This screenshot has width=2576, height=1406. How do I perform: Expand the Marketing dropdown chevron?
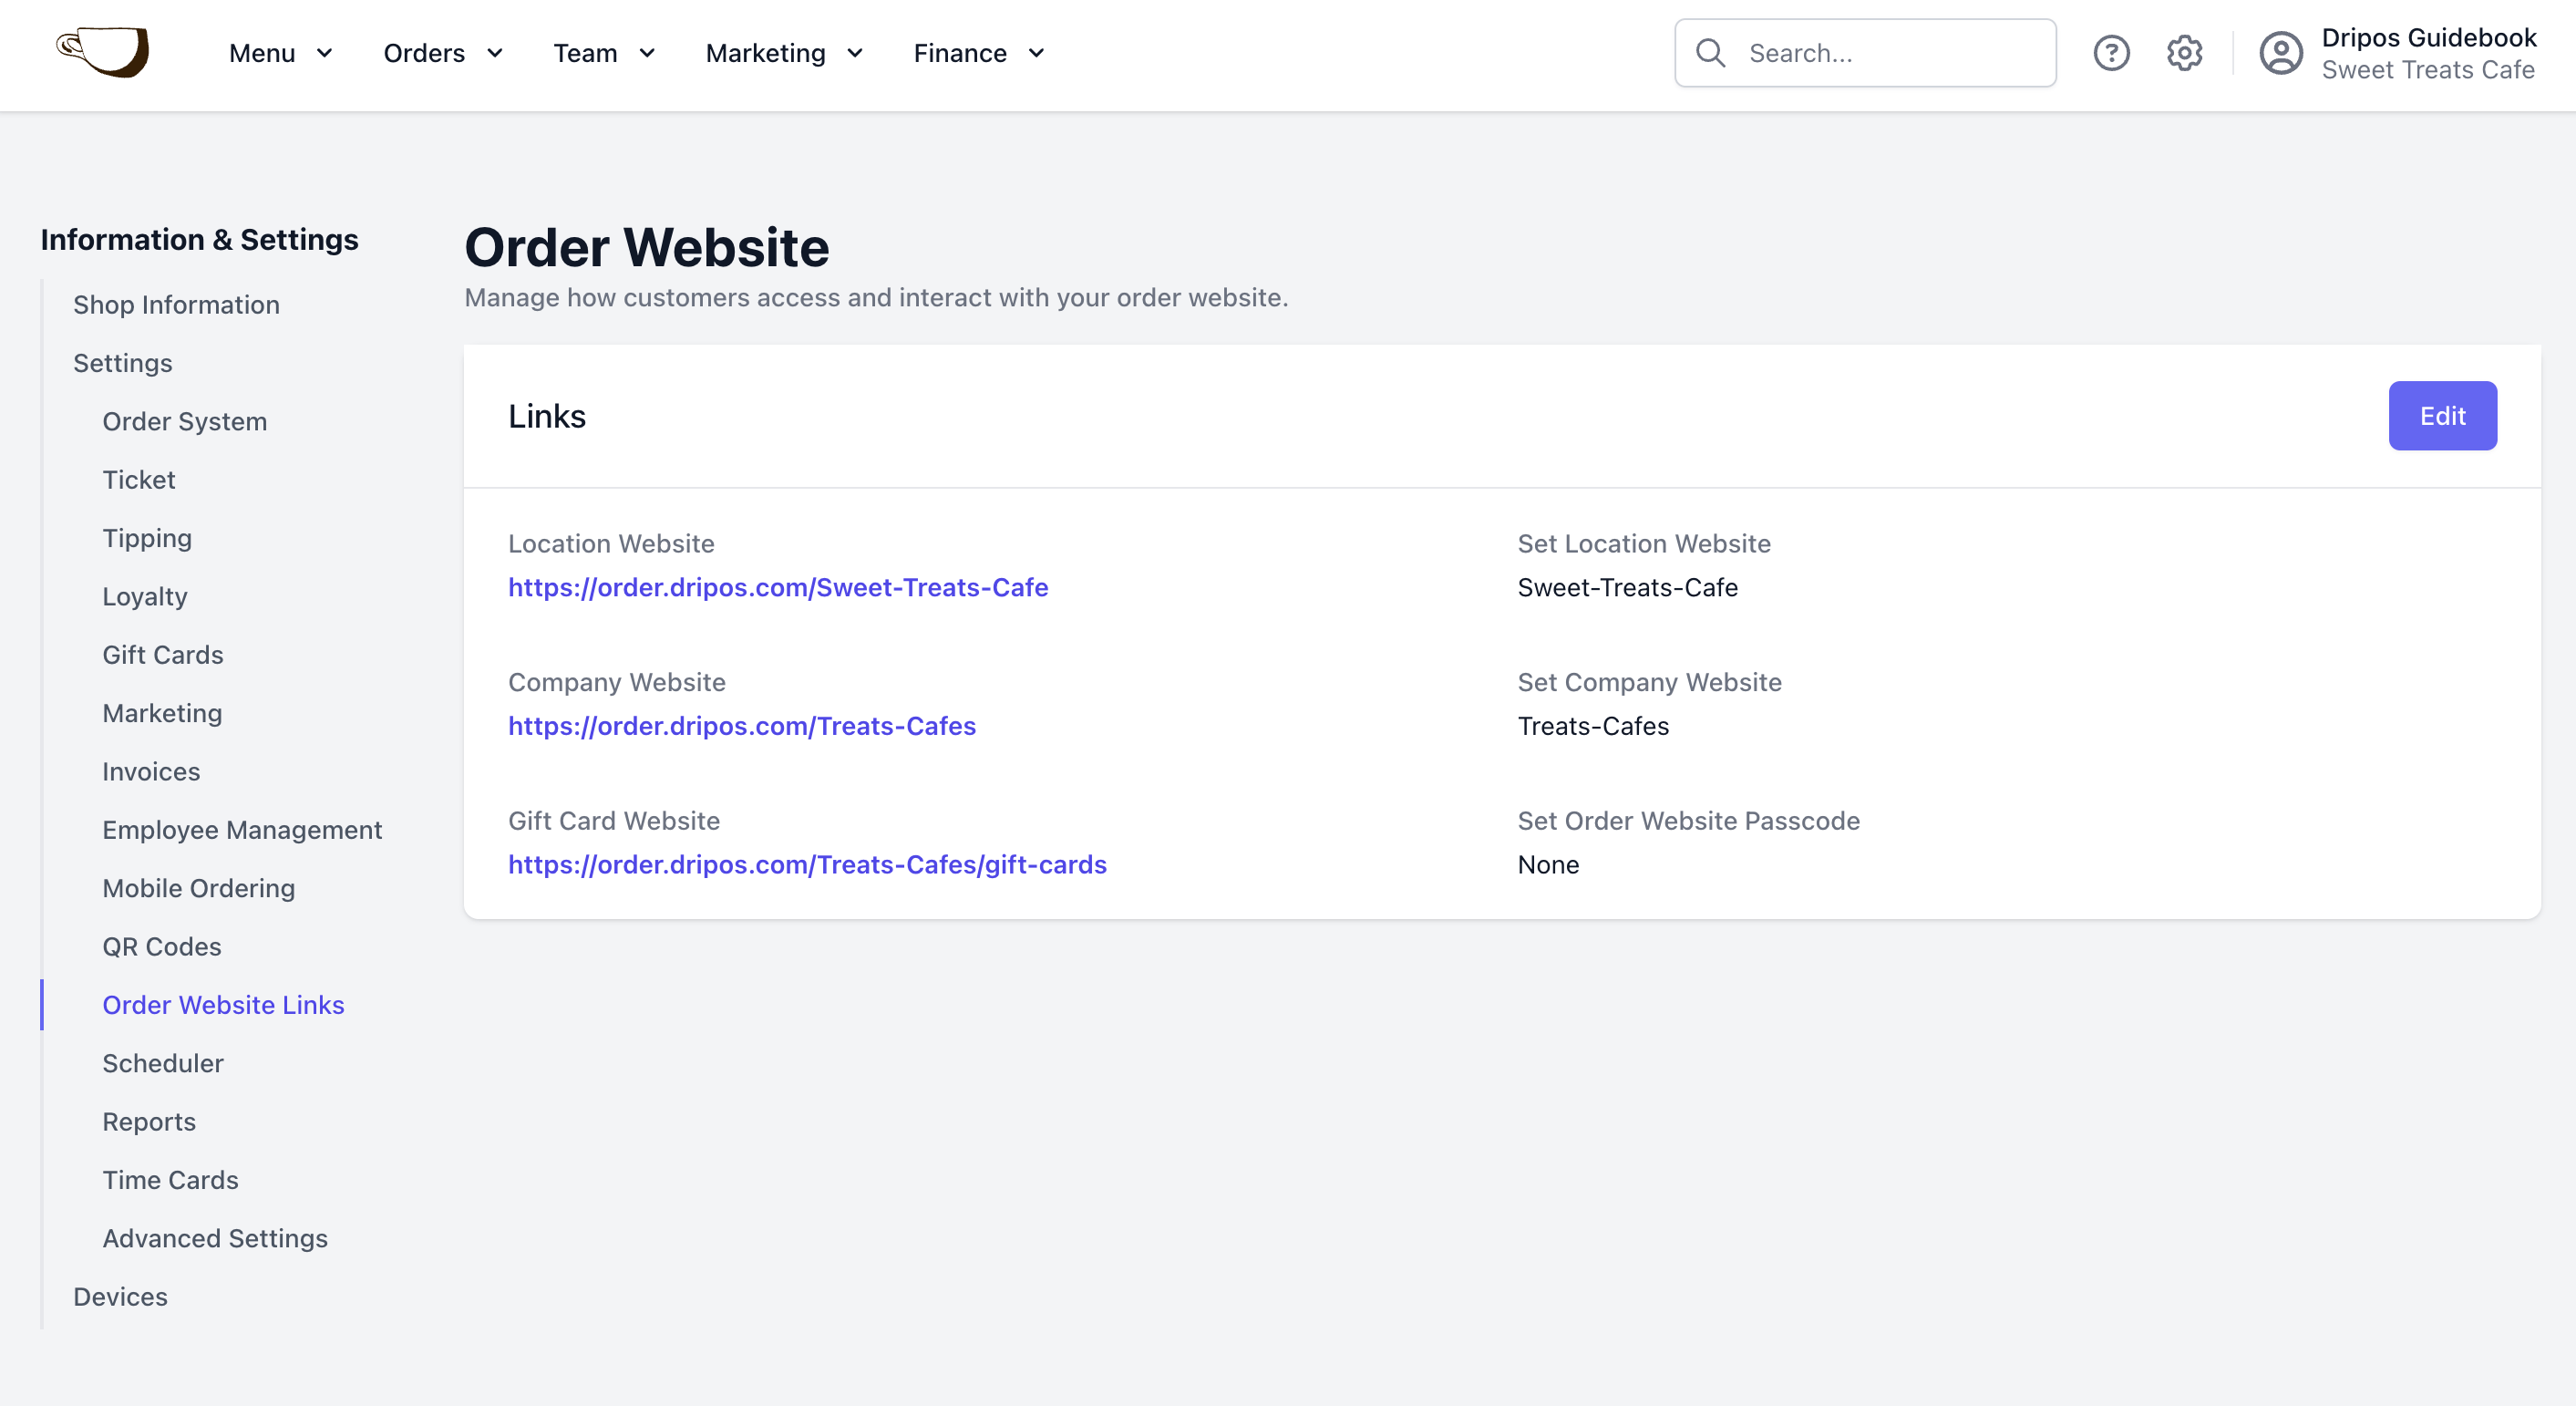click(x=855, y=53)
